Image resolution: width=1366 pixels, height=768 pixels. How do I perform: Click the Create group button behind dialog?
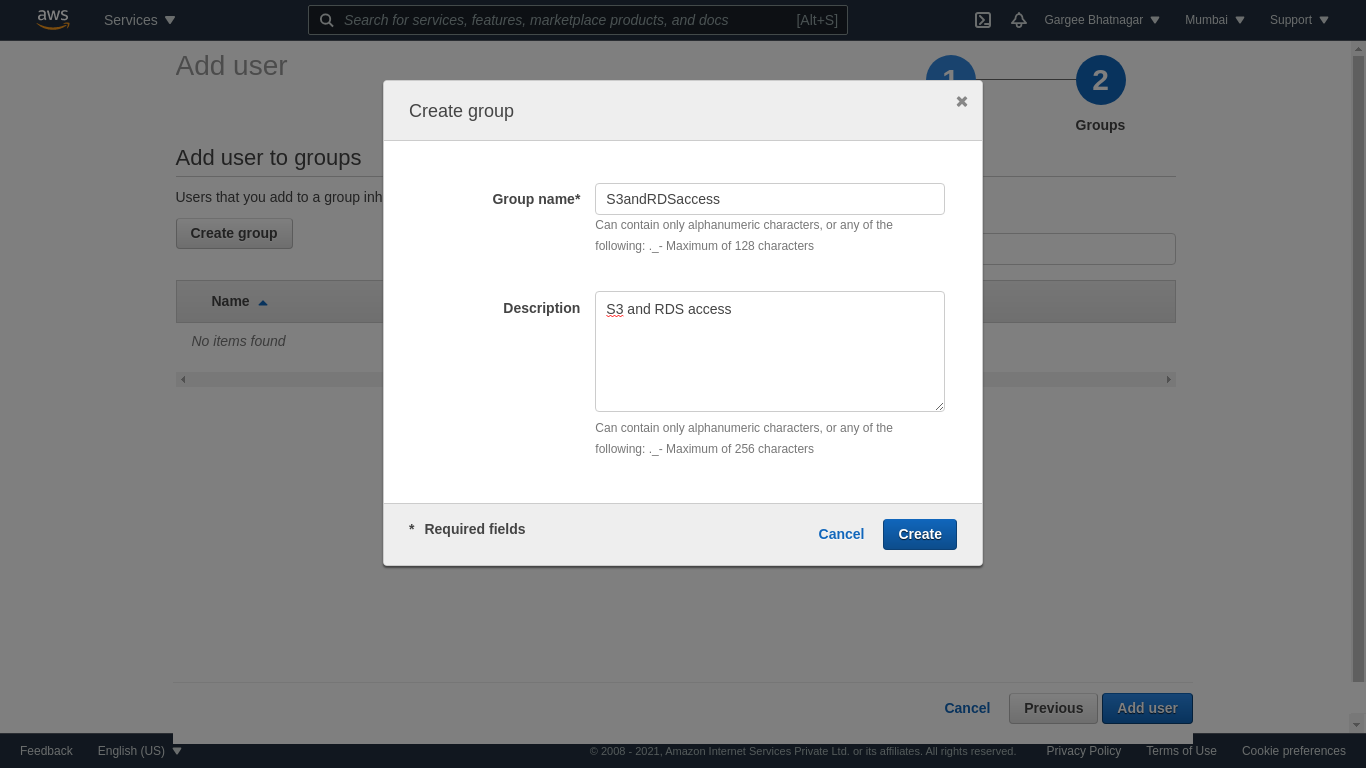[234, 233]
